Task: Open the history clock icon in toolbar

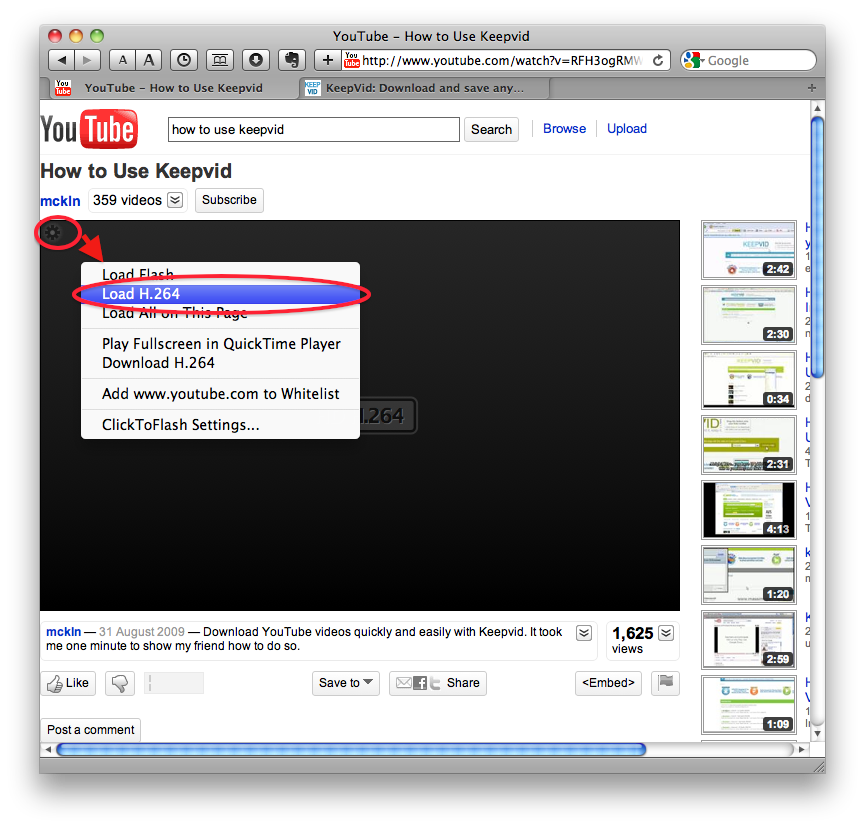Action: click(x=184, y=60)
